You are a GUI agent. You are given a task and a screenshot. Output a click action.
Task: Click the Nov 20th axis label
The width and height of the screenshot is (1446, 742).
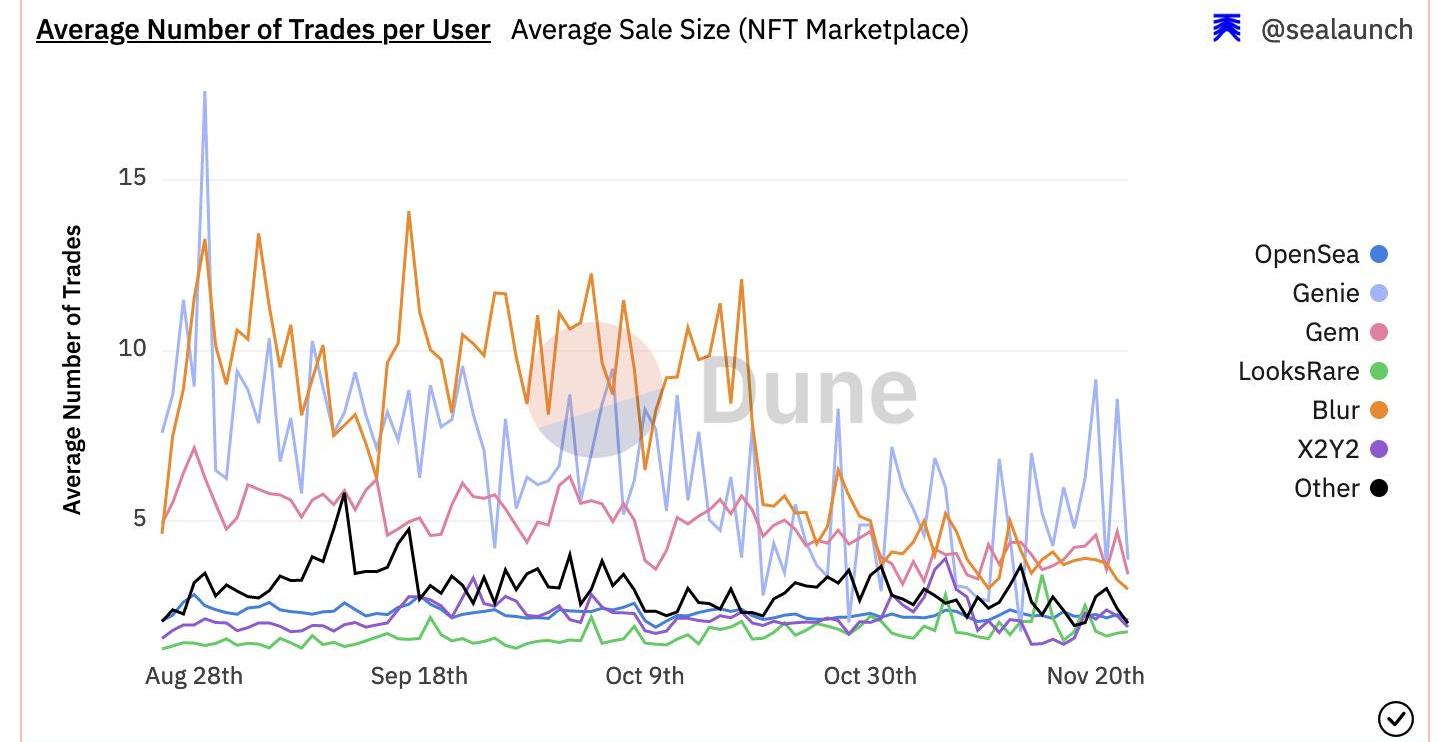[1095, 676]
